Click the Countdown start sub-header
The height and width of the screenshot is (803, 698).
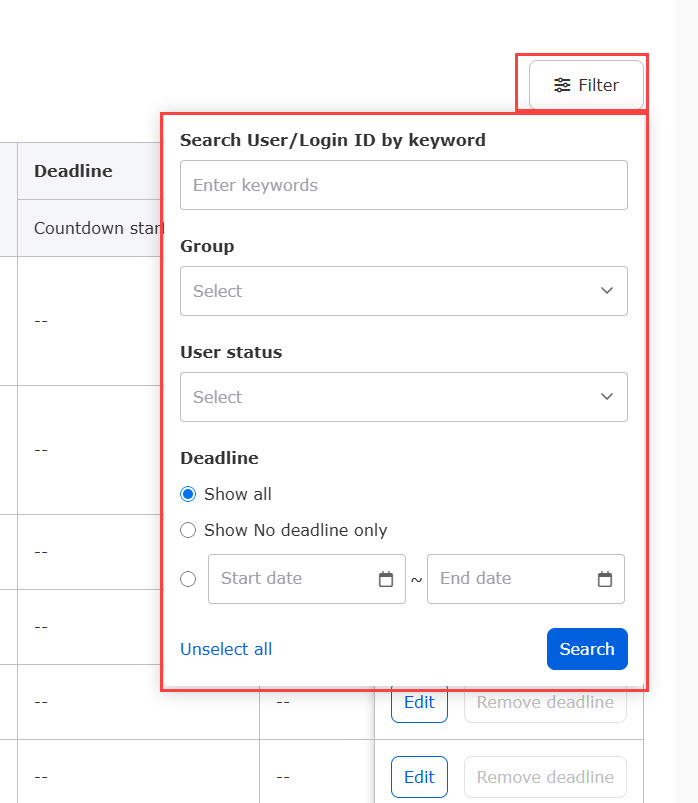(x=92, y=228)
